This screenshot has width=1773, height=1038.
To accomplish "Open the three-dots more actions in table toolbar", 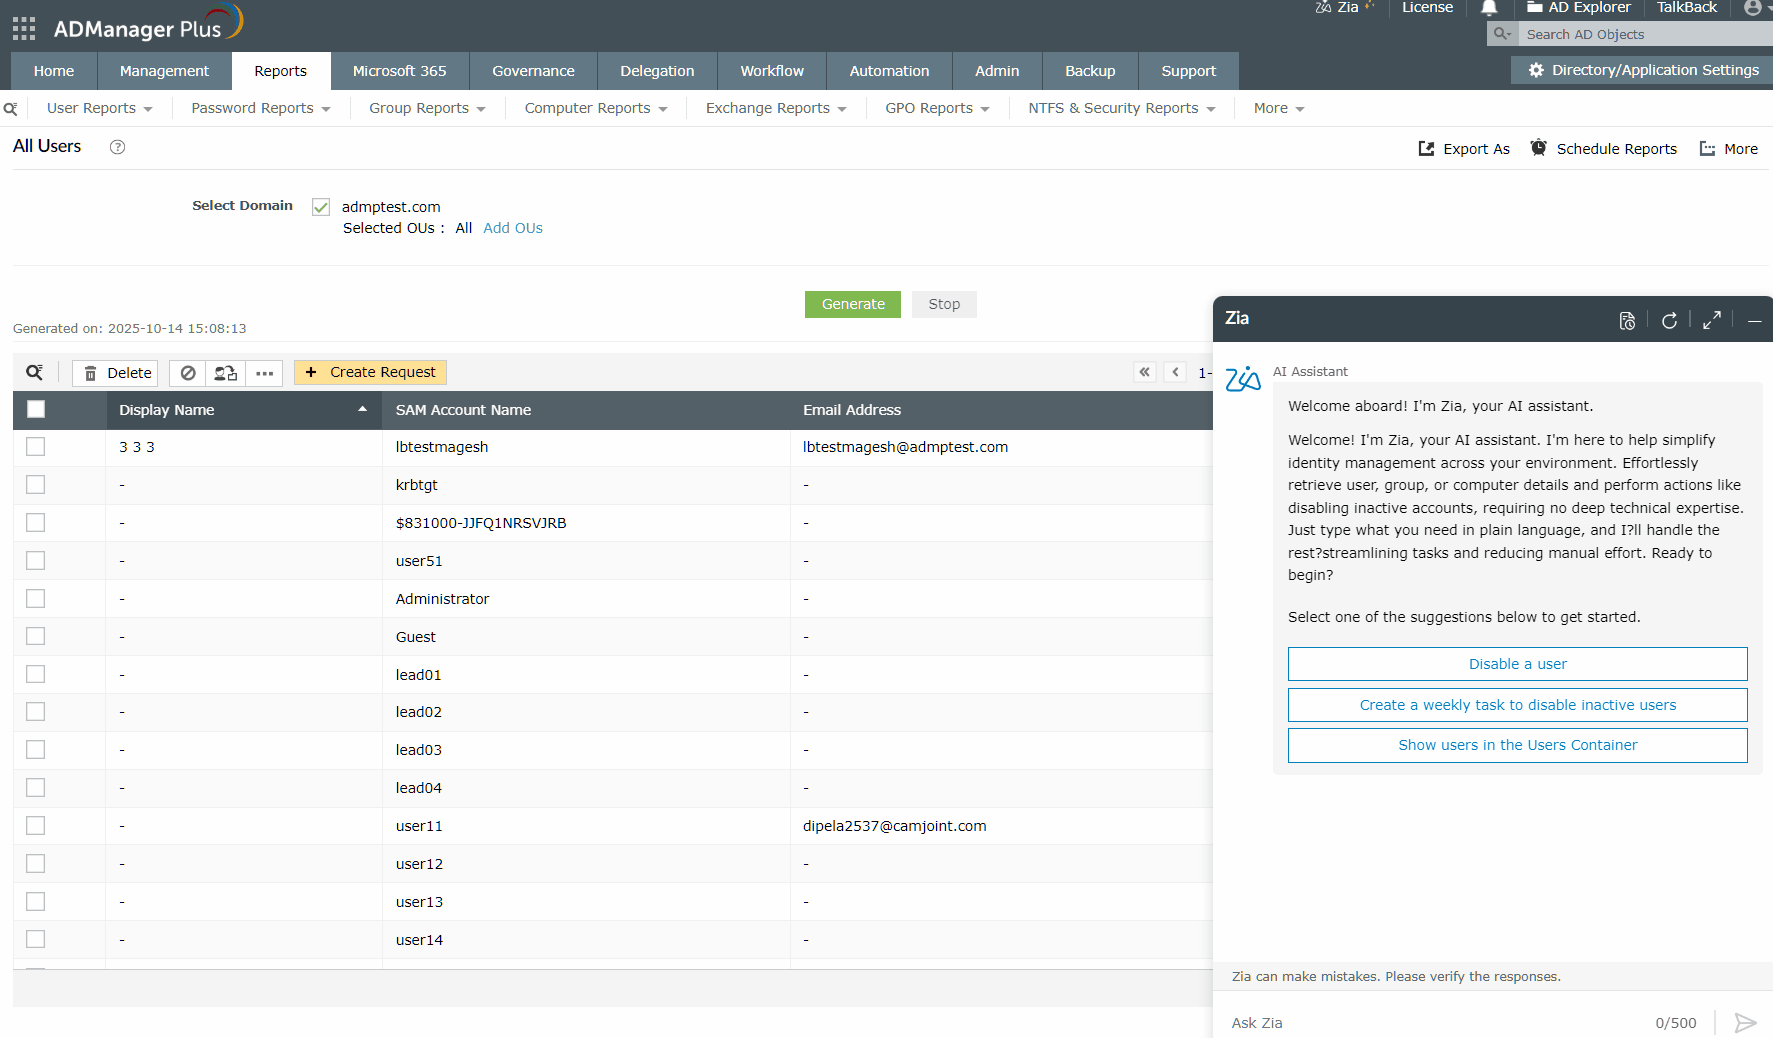I will pyautogui.click(x=265, y=373).
